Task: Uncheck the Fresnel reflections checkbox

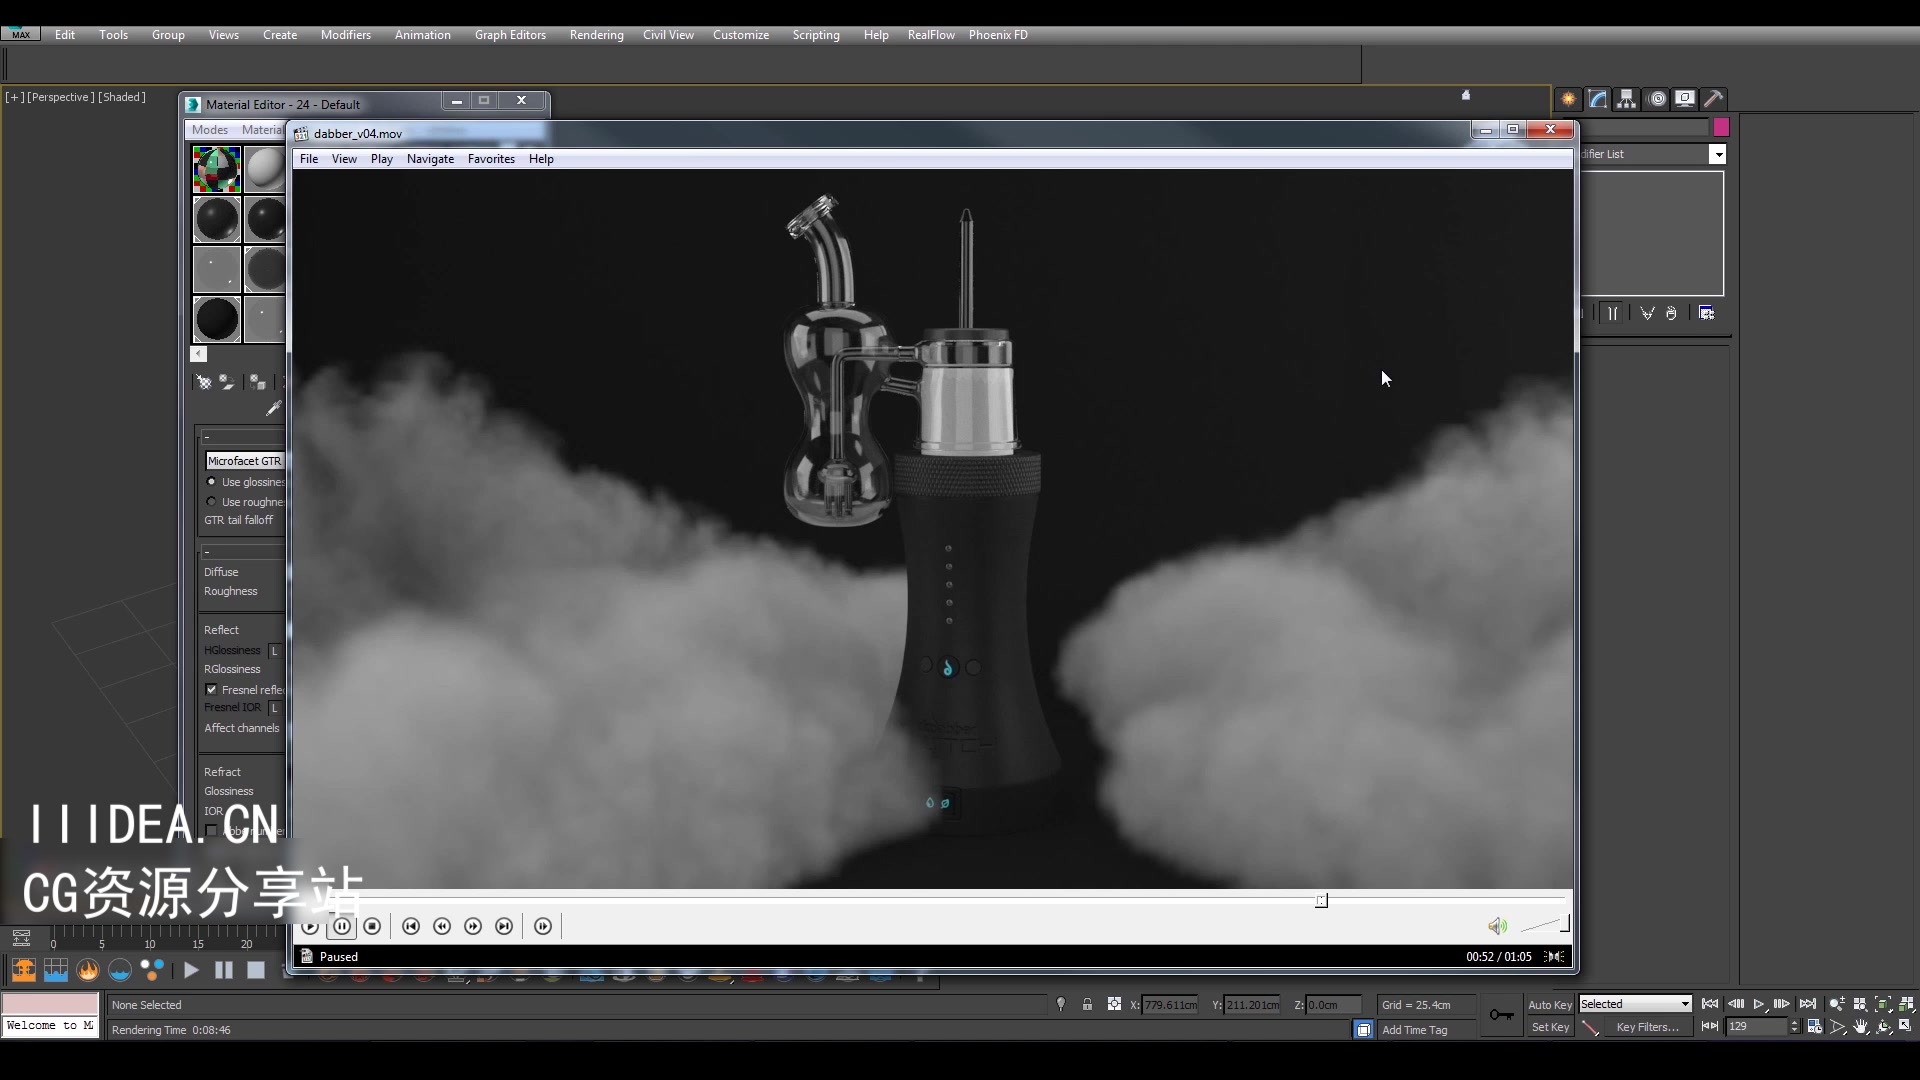Action: tap(211, 690)
